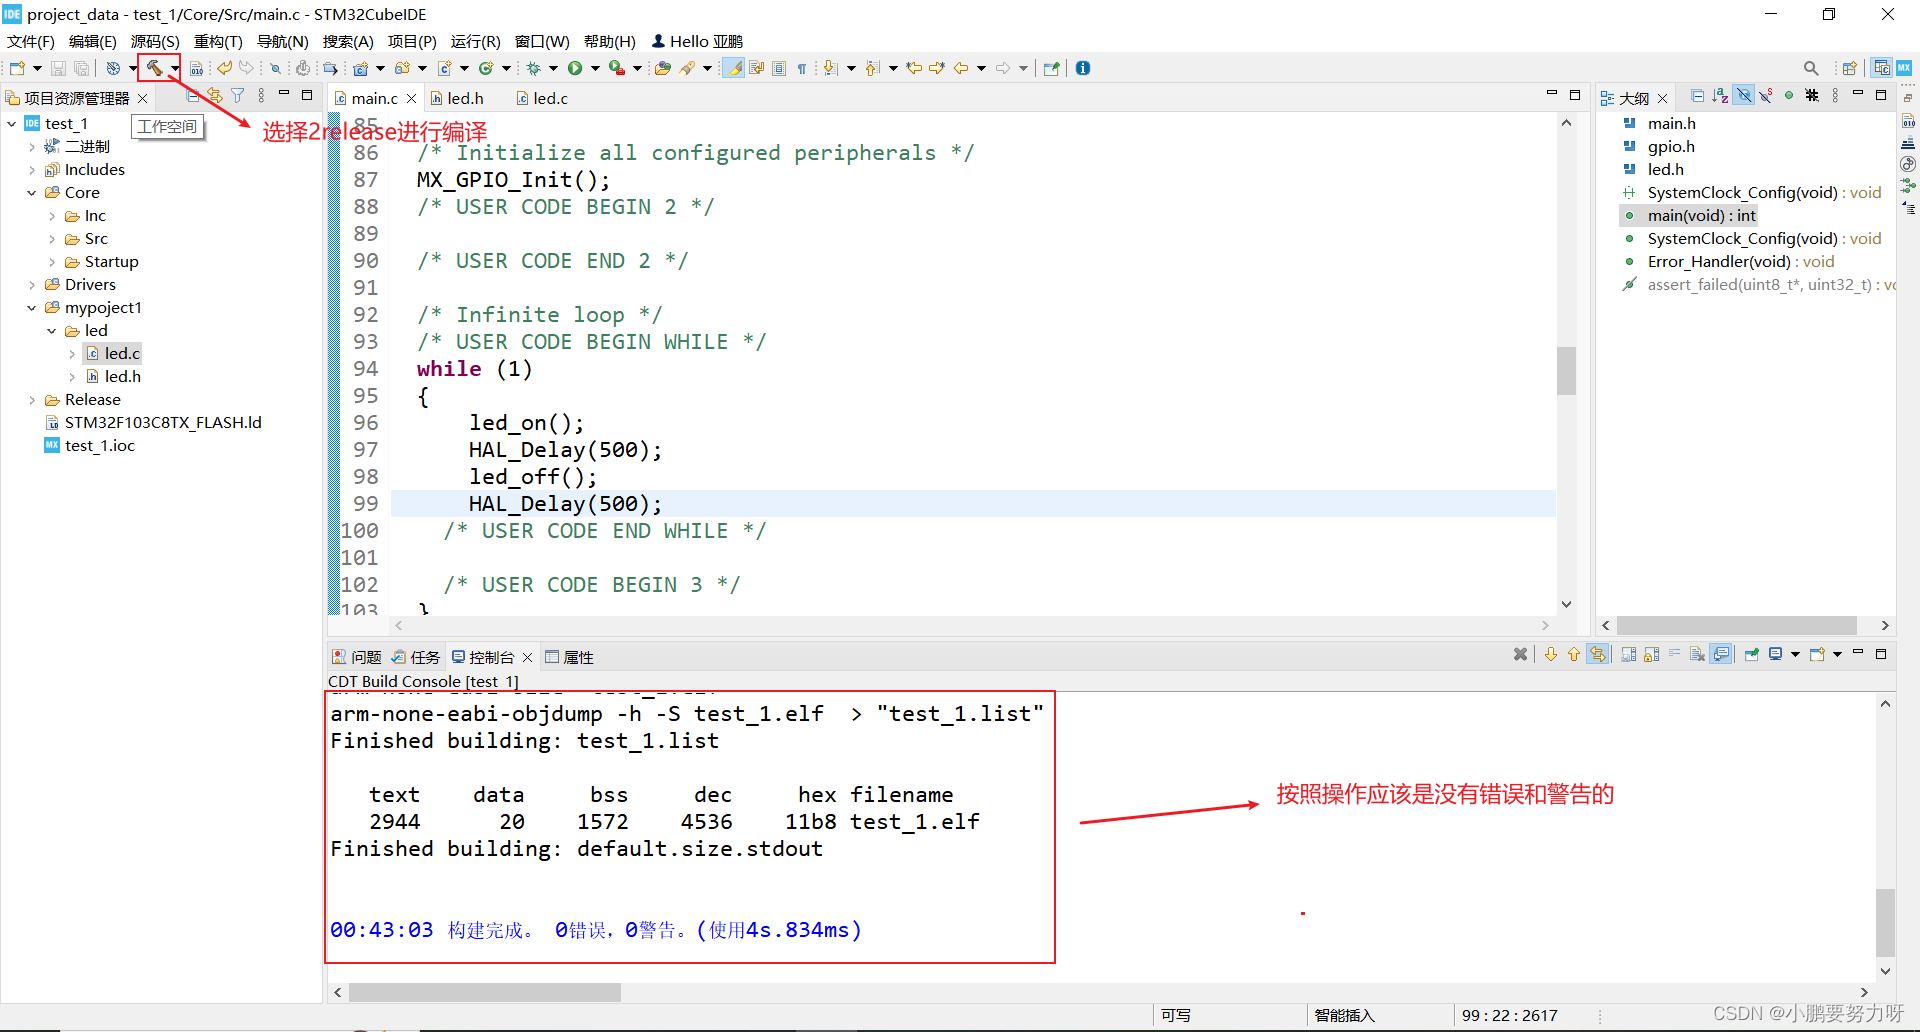Open the 文件(F) menu

coord(31,41)
